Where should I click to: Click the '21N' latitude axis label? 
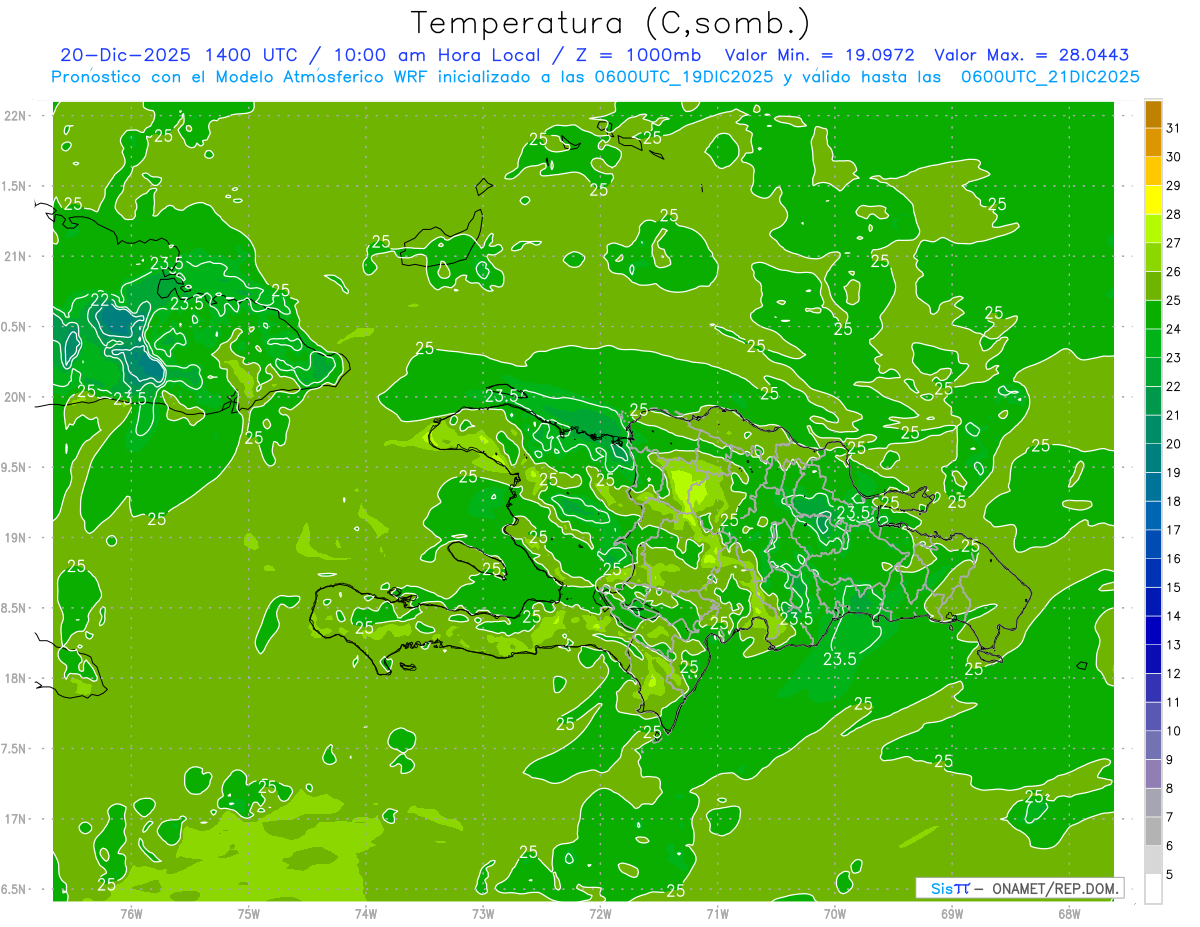[x=15, y=257]
